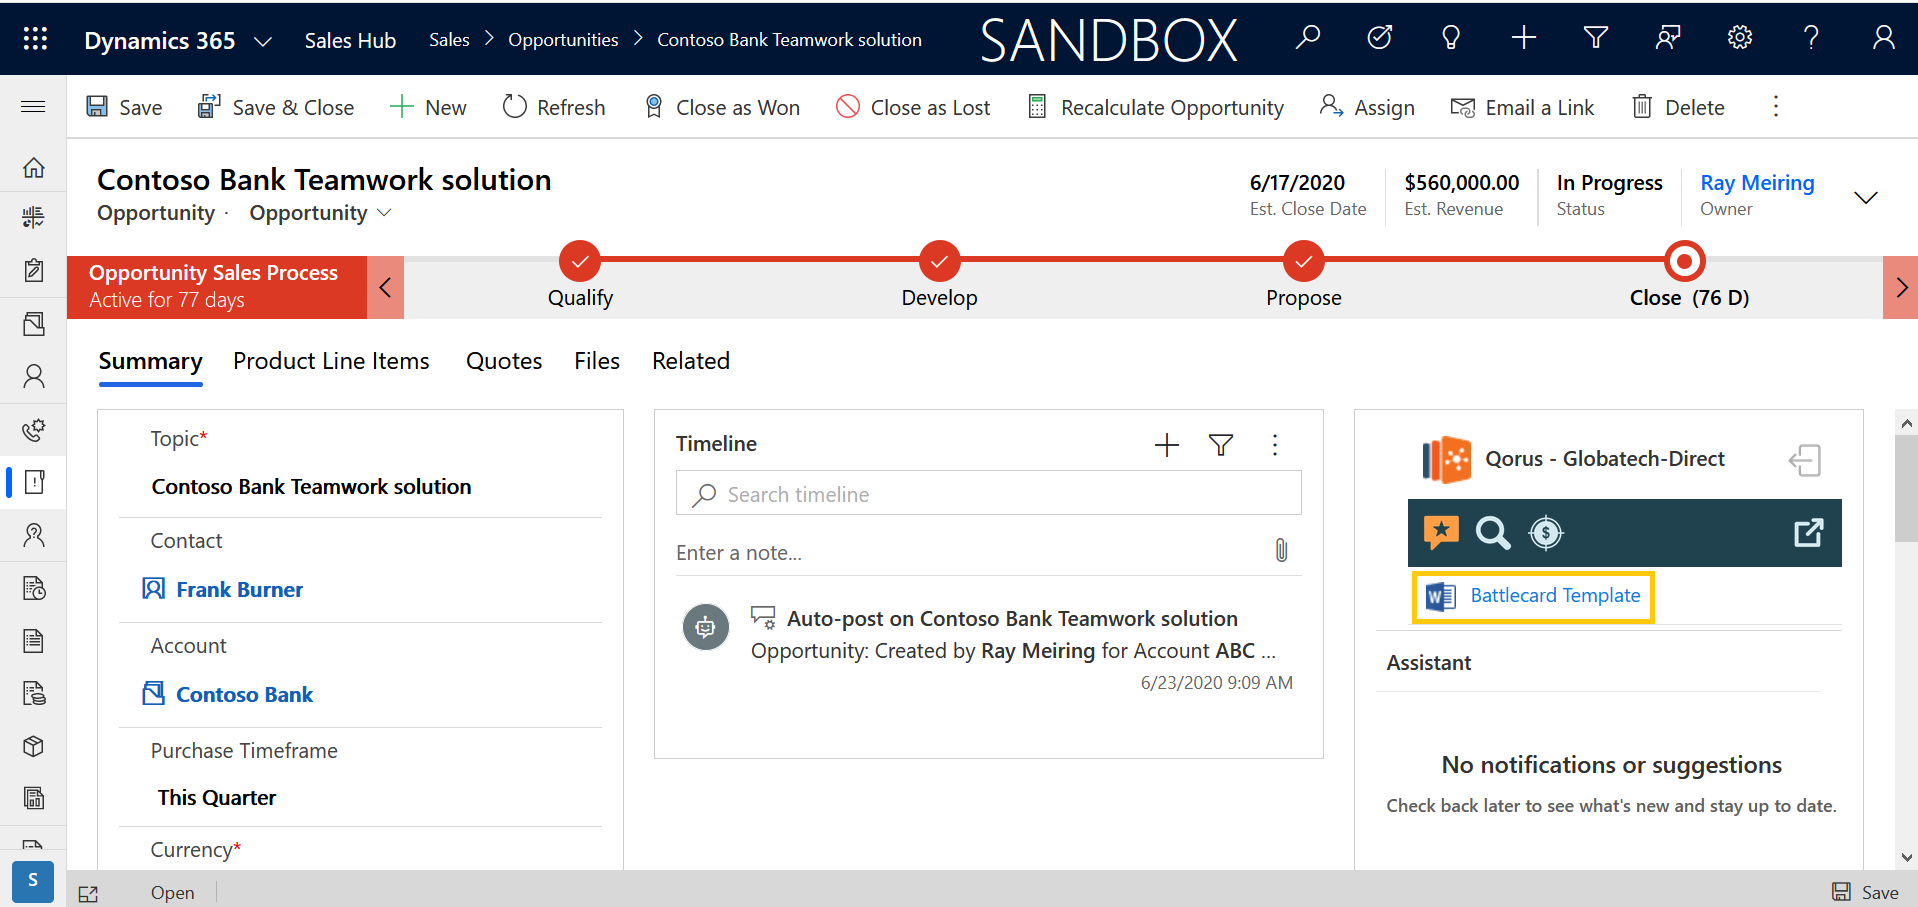The image size is (1918, 907).
Task: Toggle the hamburger site map menu
Action: tap(33, 106)
